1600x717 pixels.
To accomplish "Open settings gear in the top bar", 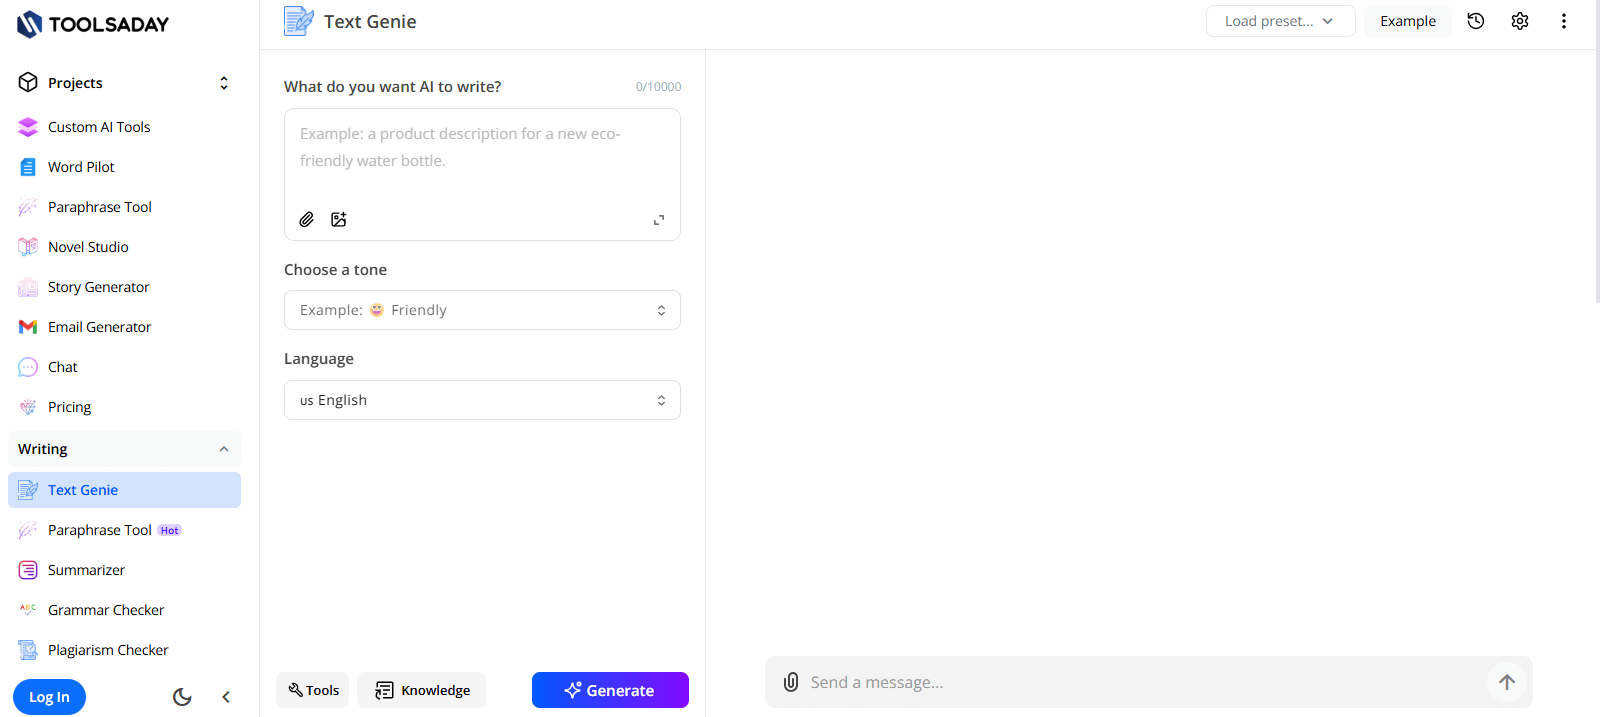I will point(1520,21).
